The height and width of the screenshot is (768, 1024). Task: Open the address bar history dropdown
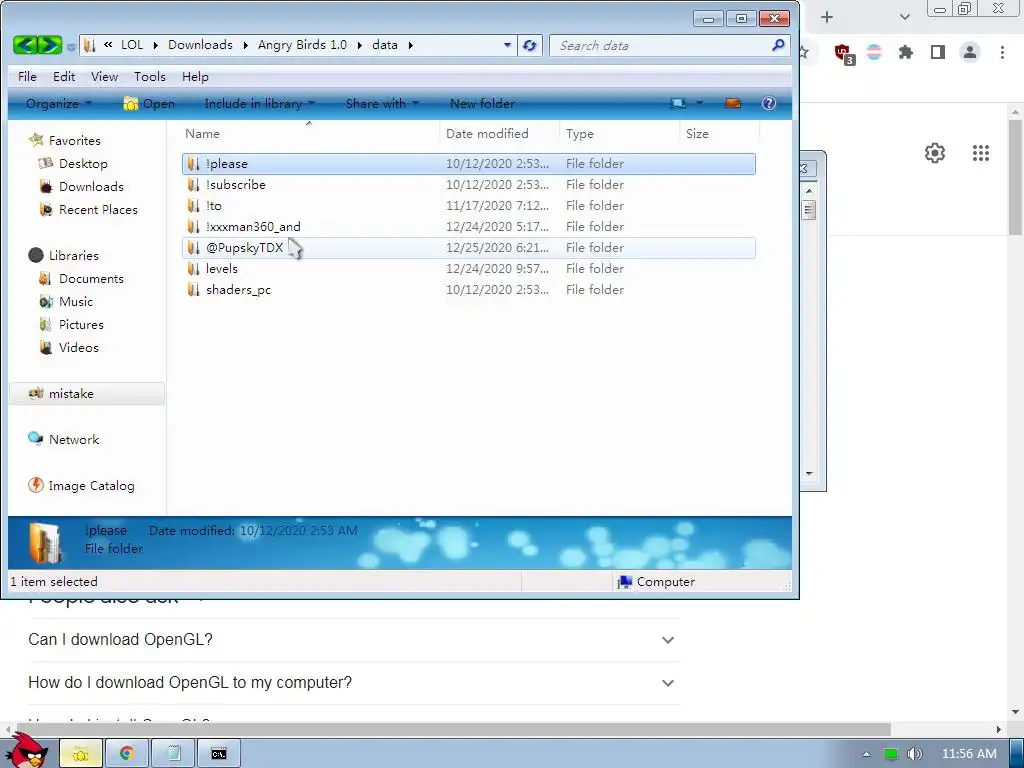pyautogui.click(x=507, y=45)
